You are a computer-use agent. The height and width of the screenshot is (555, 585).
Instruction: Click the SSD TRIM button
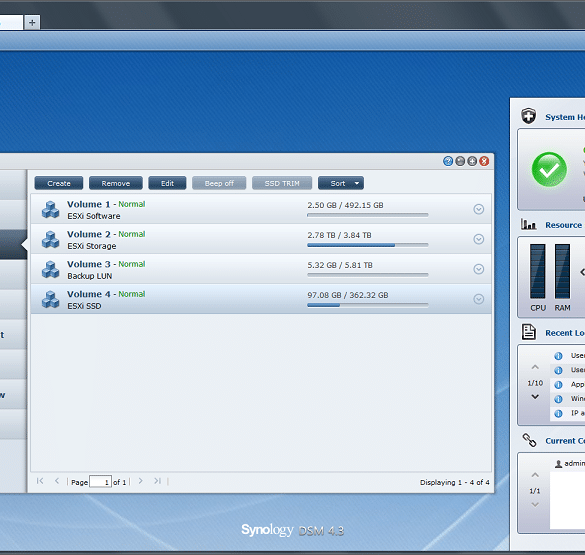[282, 183]
